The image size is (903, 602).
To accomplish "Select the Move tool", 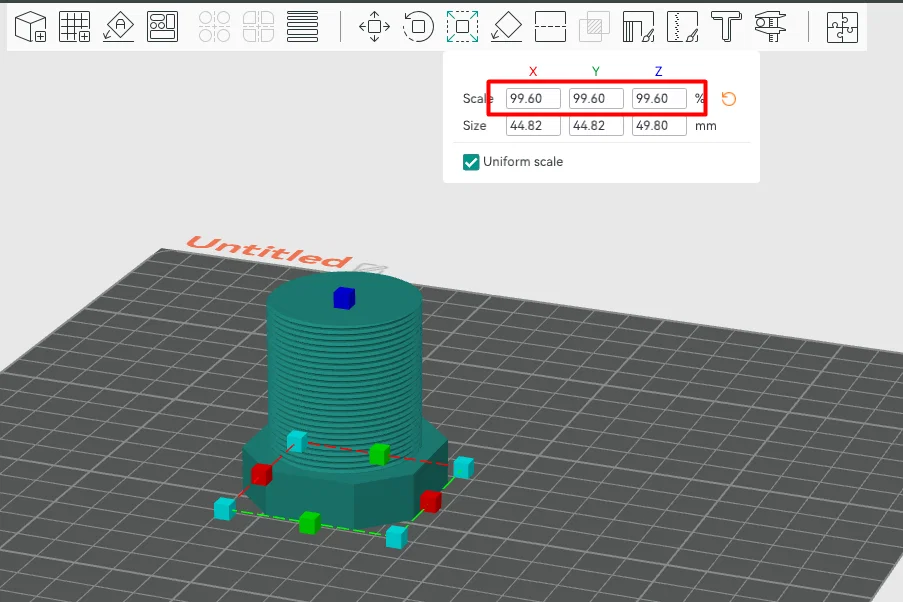I will click(x=374, y=26).
